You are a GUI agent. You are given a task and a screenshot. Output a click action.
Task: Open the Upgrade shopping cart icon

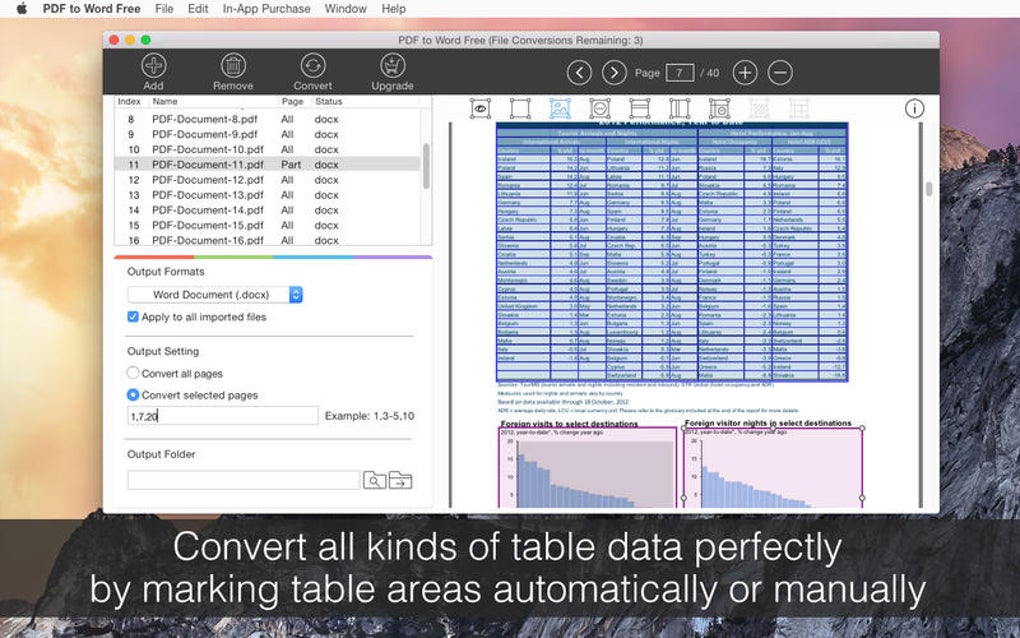coord(392,68)
